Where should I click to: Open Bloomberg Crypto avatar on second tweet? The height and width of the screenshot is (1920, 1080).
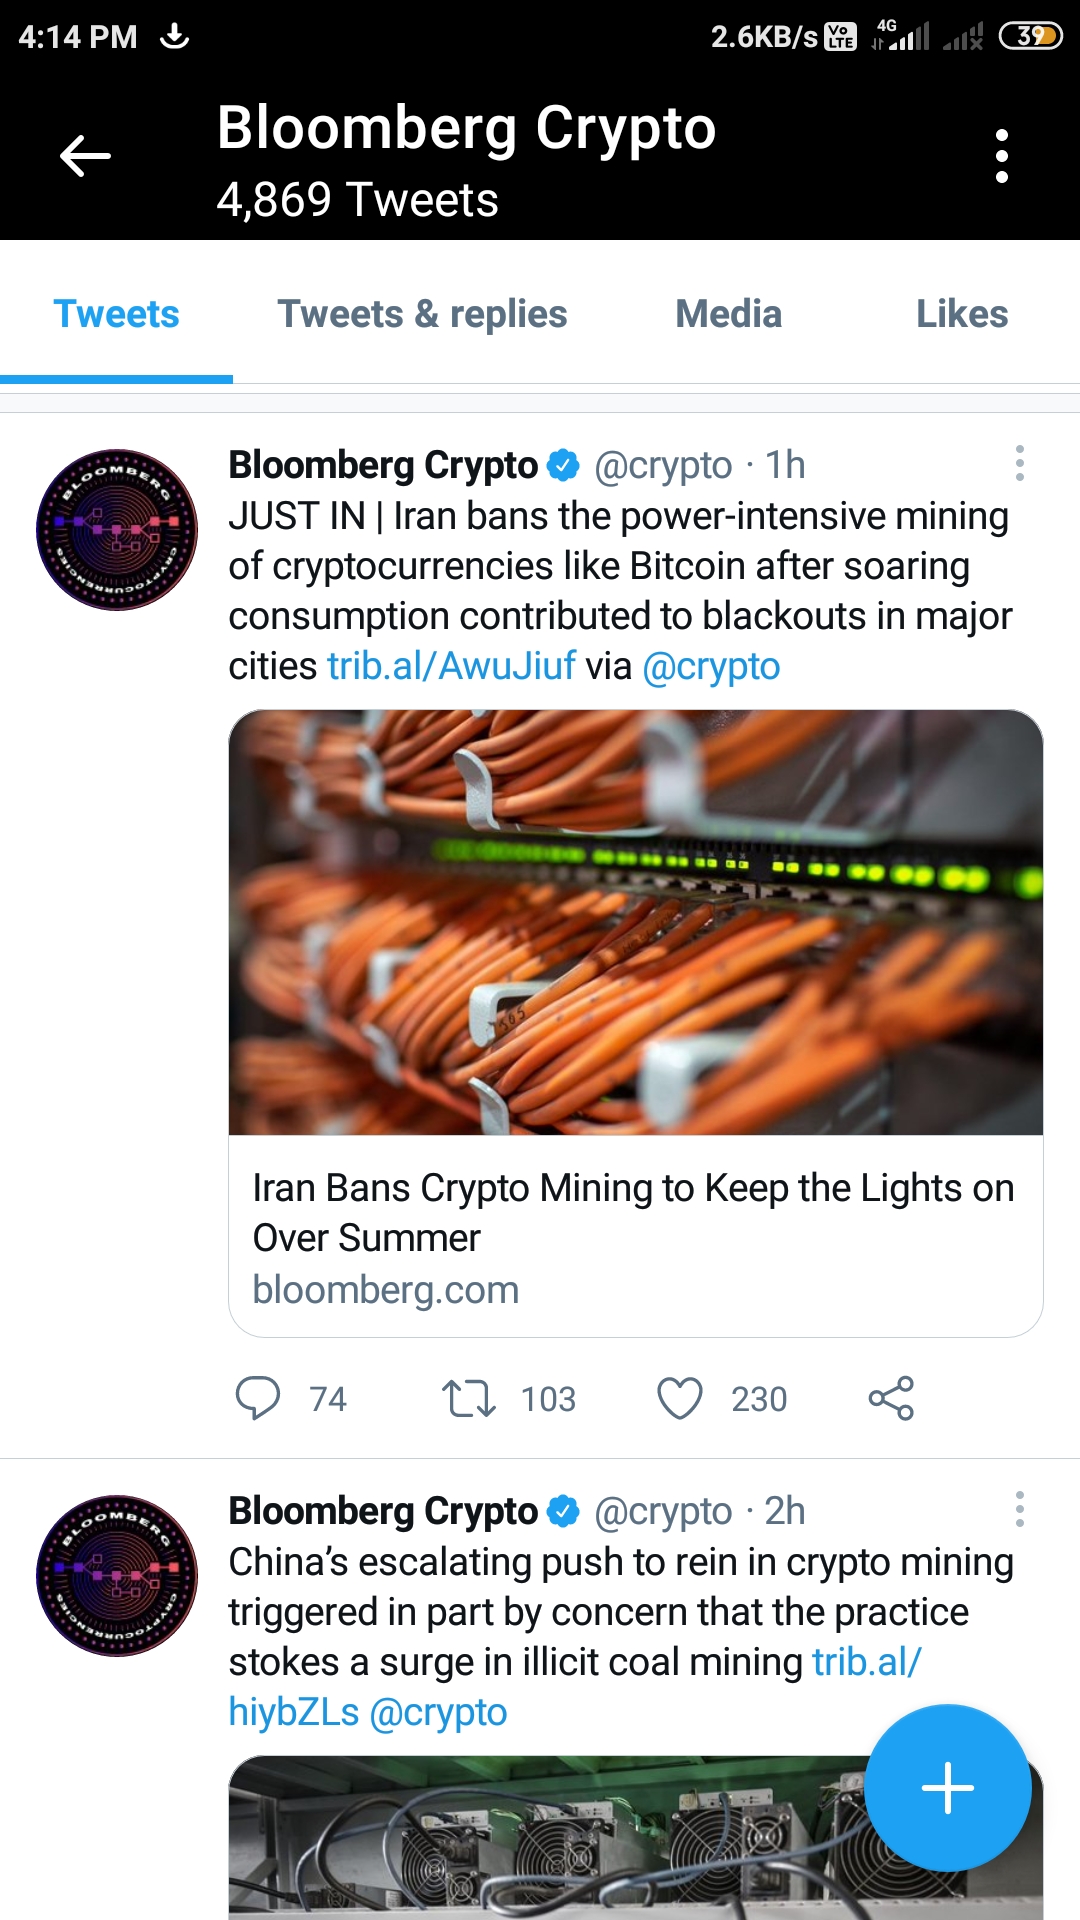click(117, 1576)
